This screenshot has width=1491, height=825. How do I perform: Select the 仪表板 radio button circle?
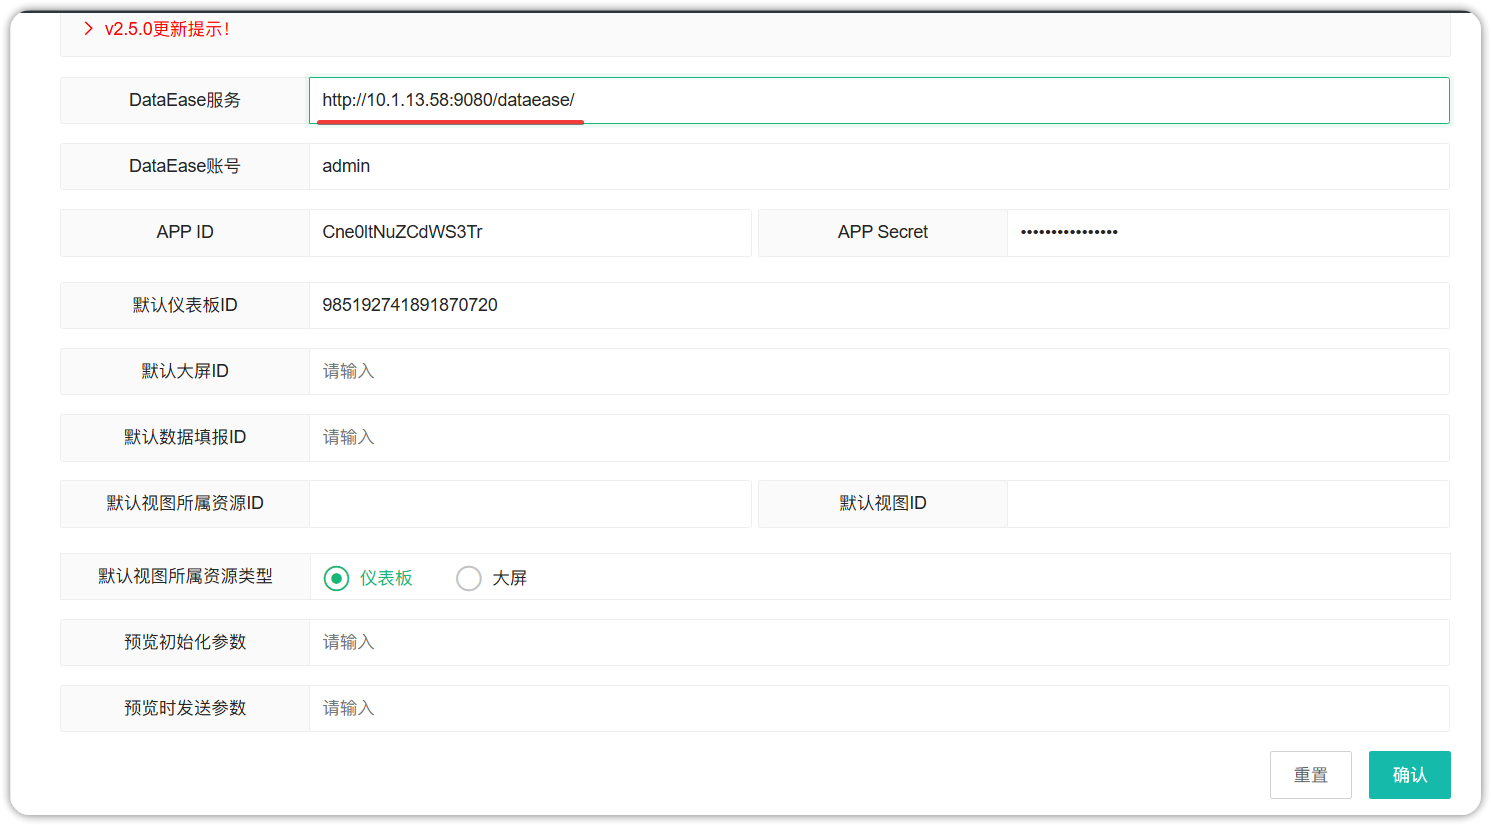[x=337, y=578]
